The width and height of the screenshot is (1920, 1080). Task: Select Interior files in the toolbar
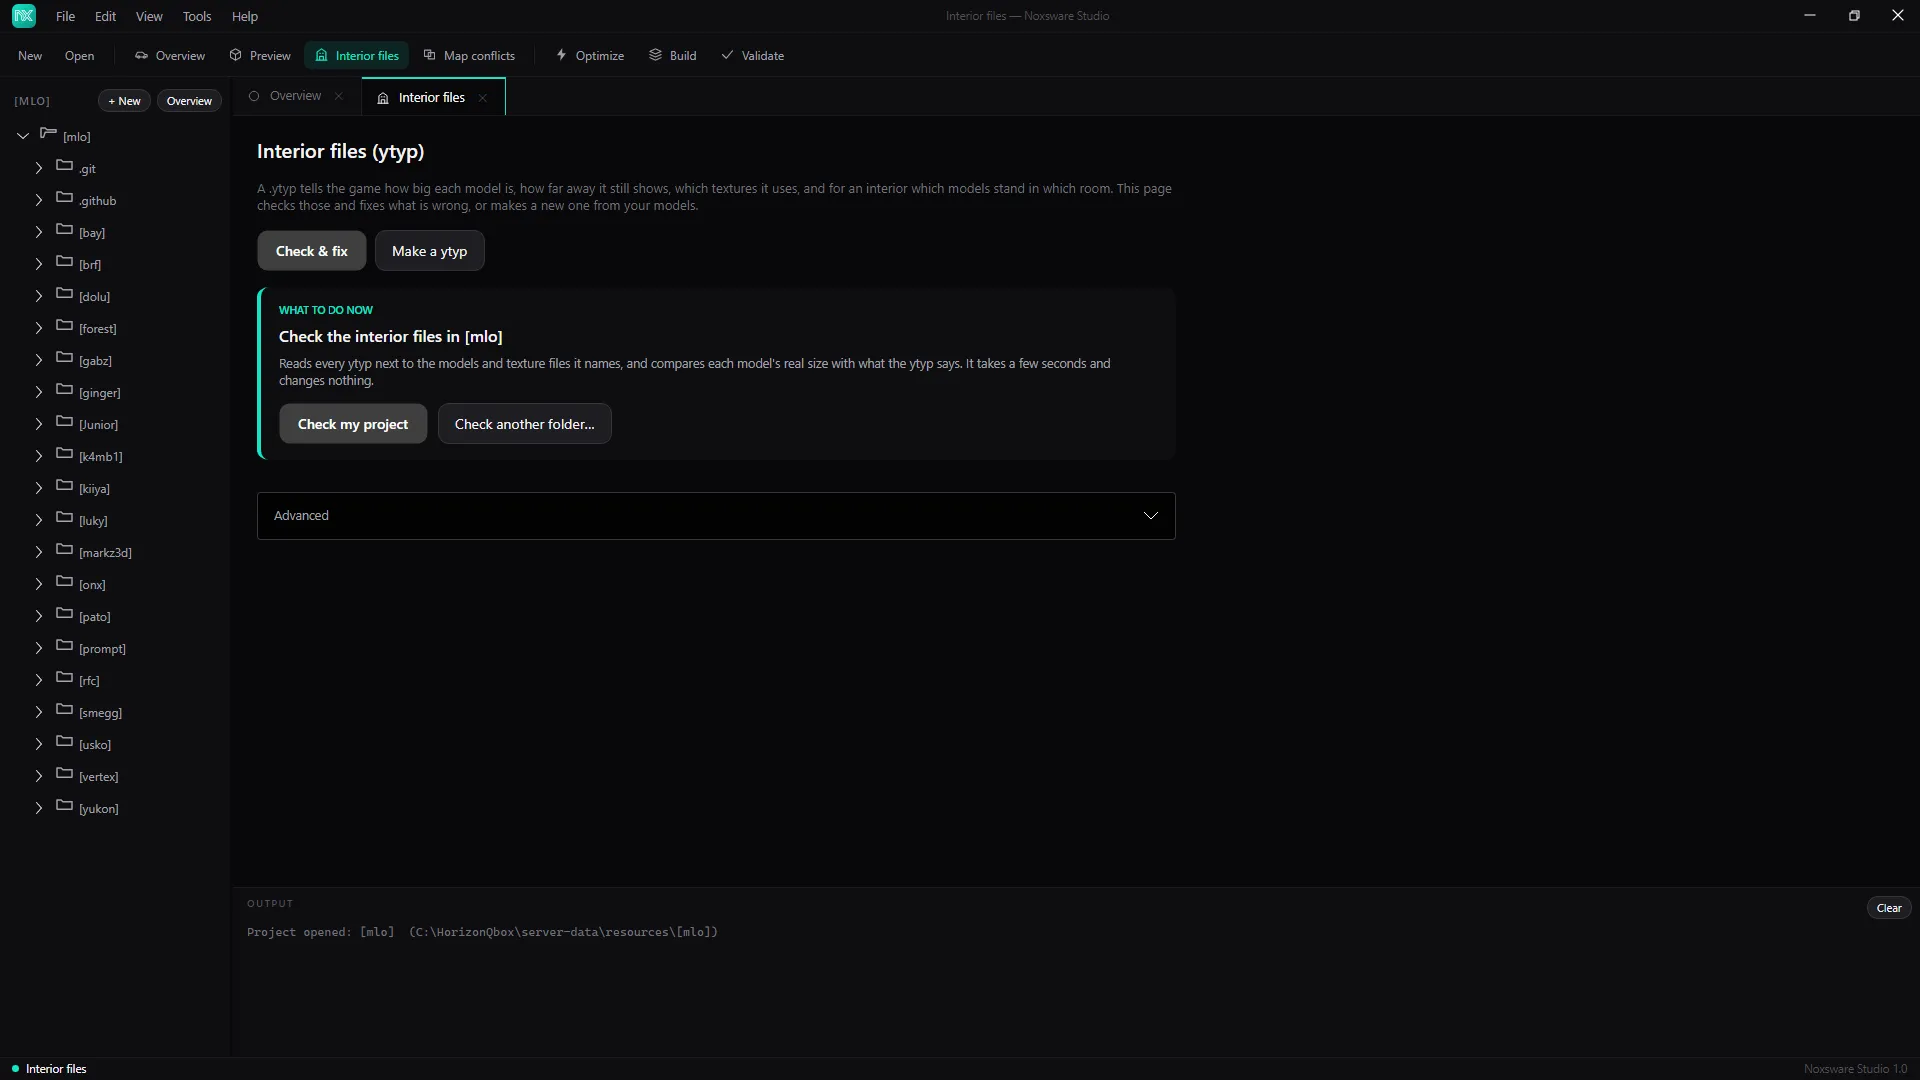357,55
